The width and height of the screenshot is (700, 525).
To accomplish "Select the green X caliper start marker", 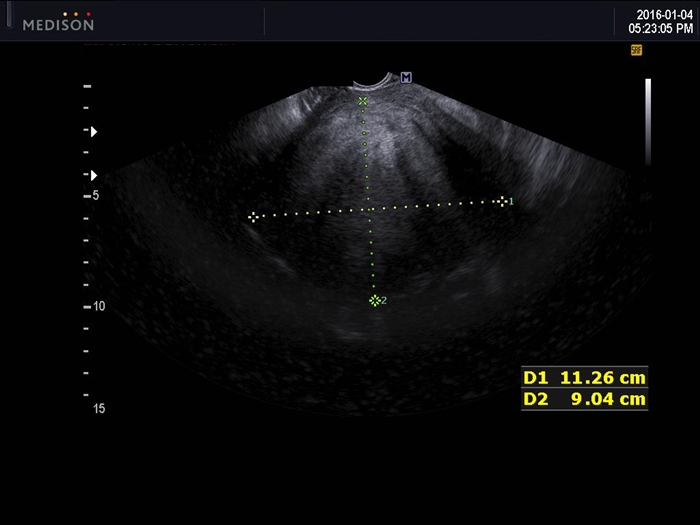I will tap(362, 101).
